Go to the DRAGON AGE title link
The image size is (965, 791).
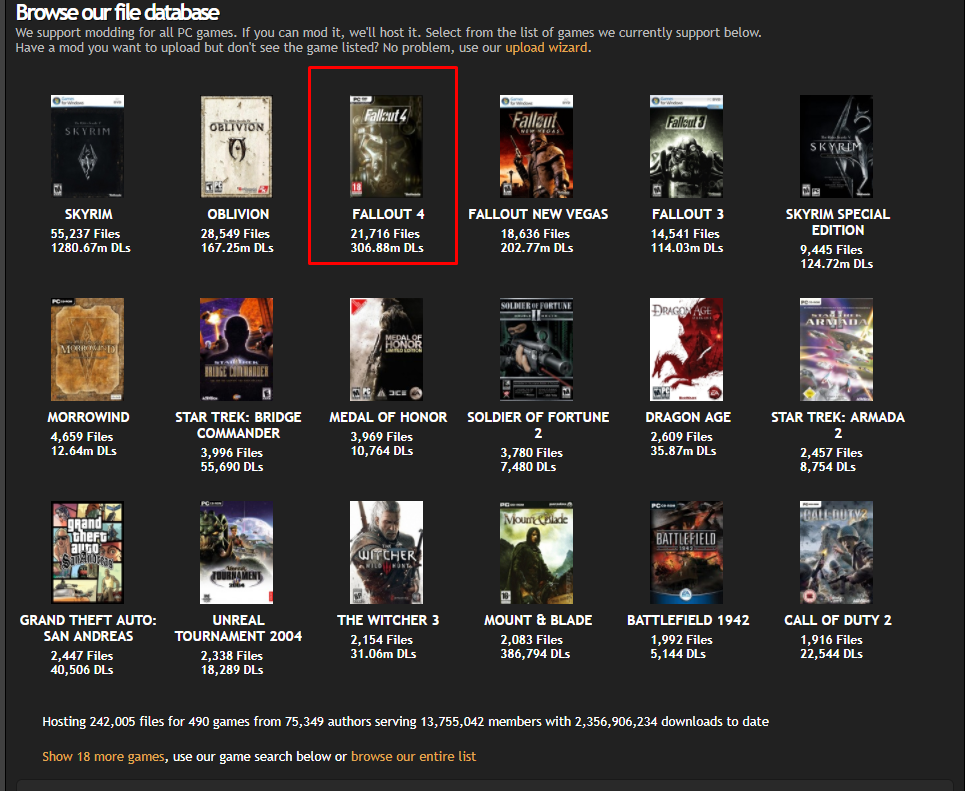tap(688, 417)
